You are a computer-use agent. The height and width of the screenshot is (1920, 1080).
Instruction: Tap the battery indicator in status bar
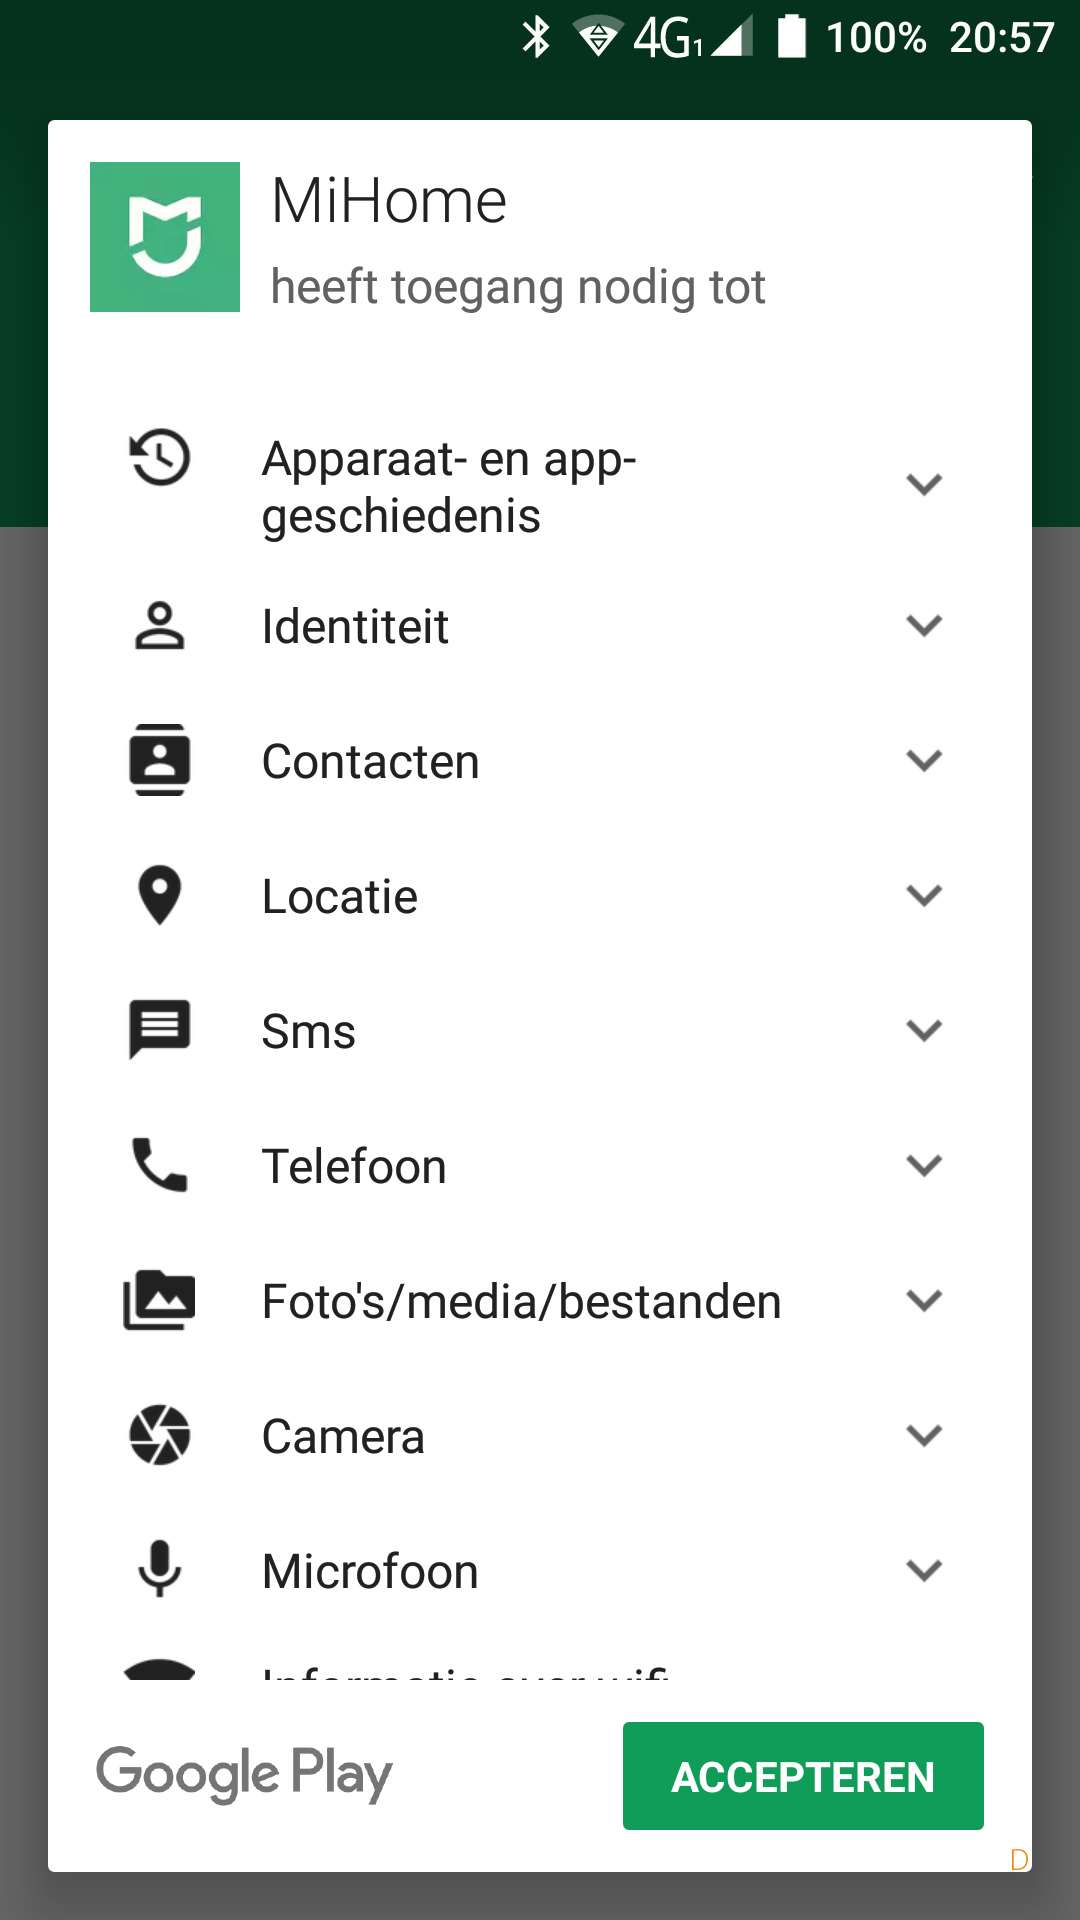pos(792,37)
